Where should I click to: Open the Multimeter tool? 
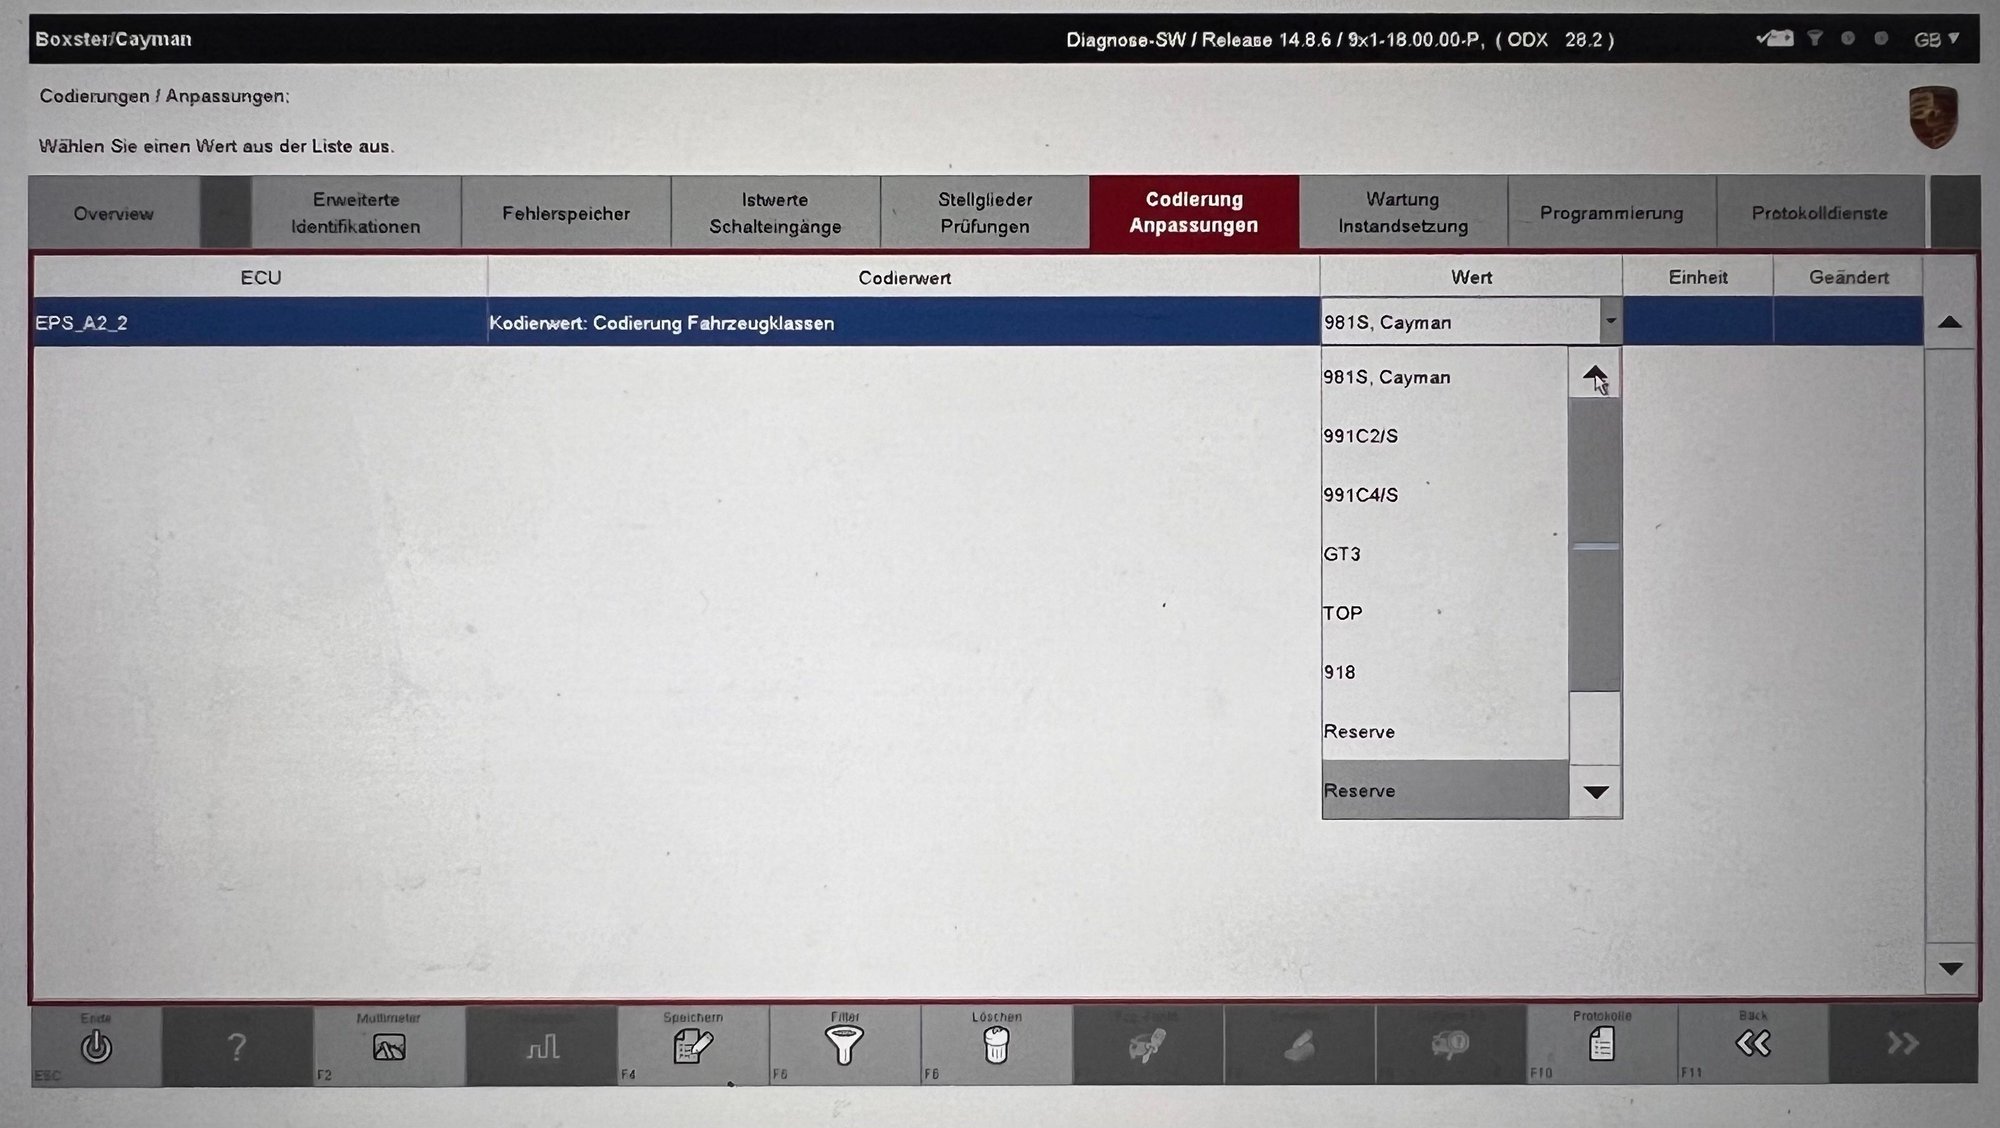pos(388,1046)
